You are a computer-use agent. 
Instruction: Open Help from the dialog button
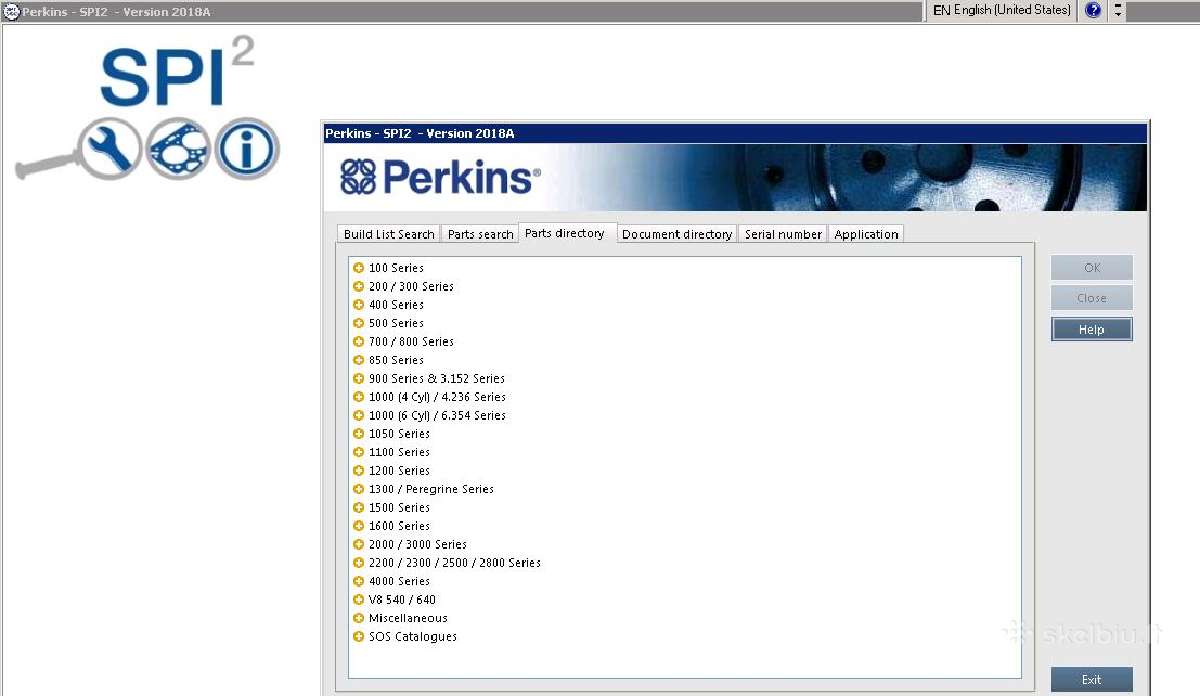coord(1092,329)
